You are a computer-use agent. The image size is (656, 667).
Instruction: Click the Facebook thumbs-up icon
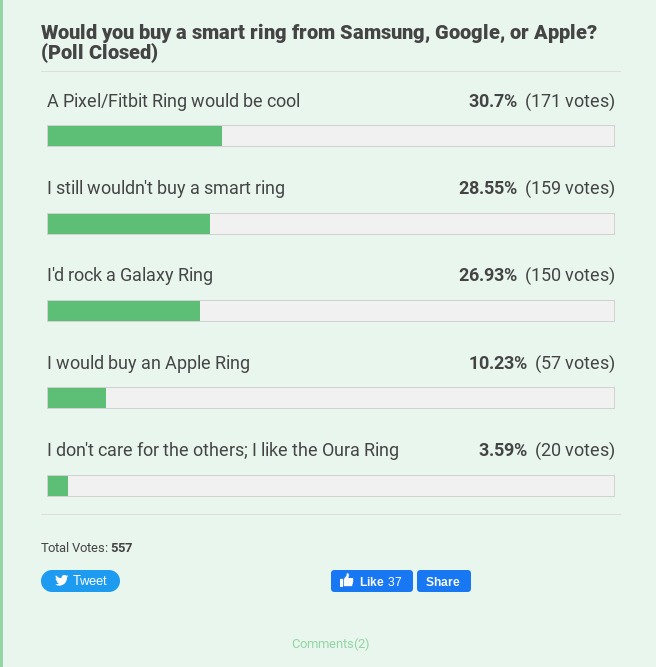[x=347, y=581]
